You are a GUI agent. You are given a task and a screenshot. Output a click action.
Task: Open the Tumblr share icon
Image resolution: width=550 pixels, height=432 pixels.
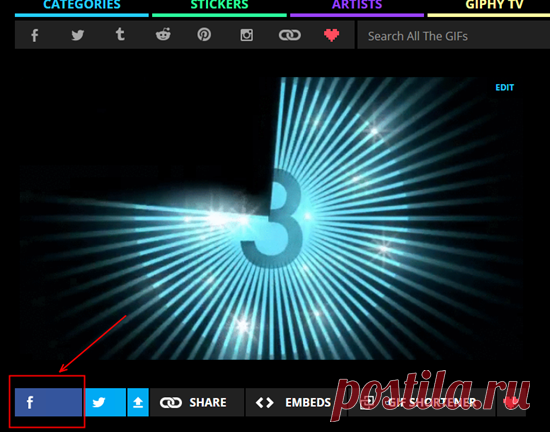click(120, 35)
